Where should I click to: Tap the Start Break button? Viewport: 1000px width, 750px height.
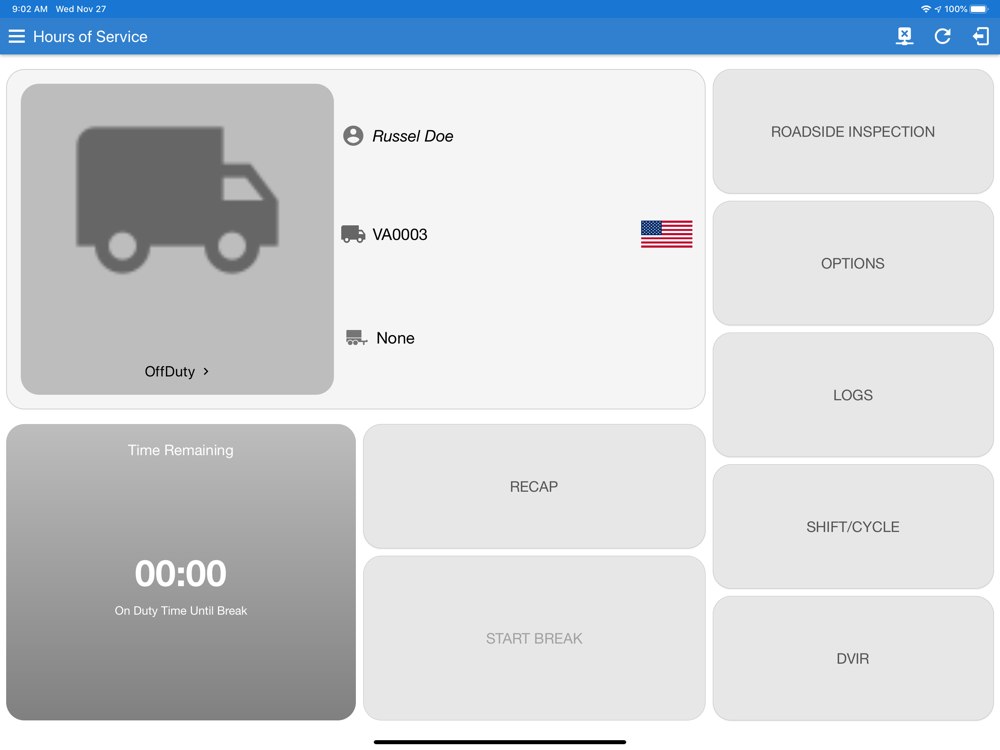click(534, 638)
